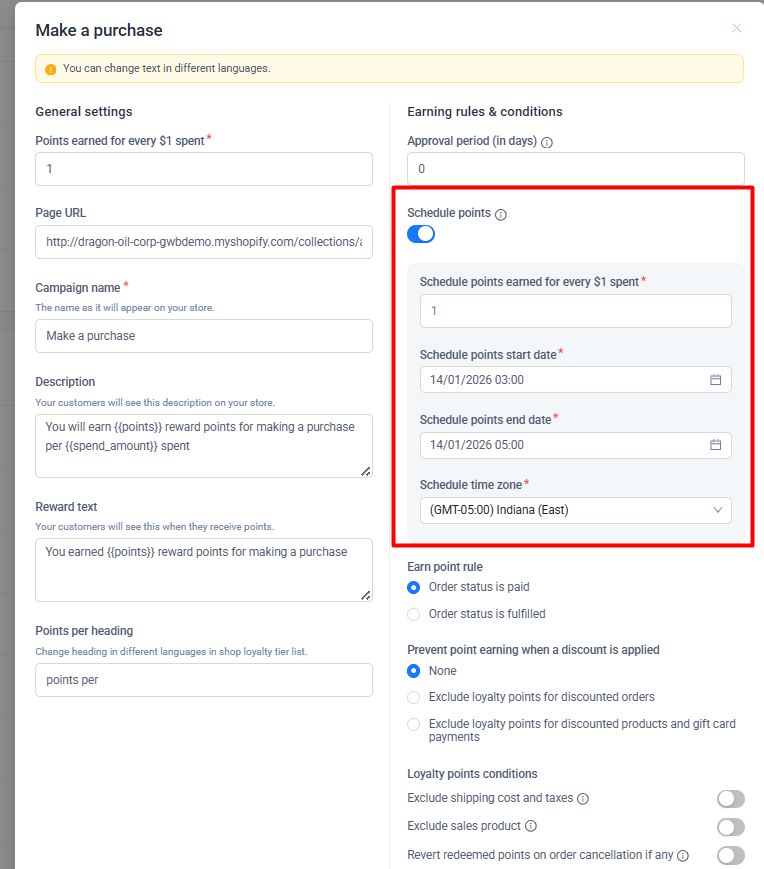
Task: Close the Make a purchase dialog
Action: [737, 28]
